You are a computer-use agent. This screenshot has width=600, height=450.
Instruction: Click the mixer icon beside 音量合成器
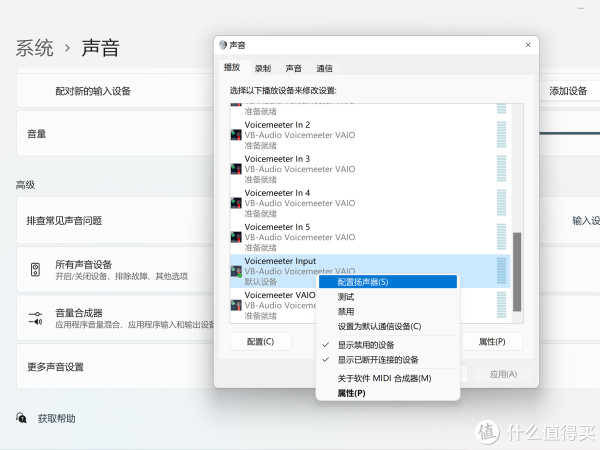(35, 318)
